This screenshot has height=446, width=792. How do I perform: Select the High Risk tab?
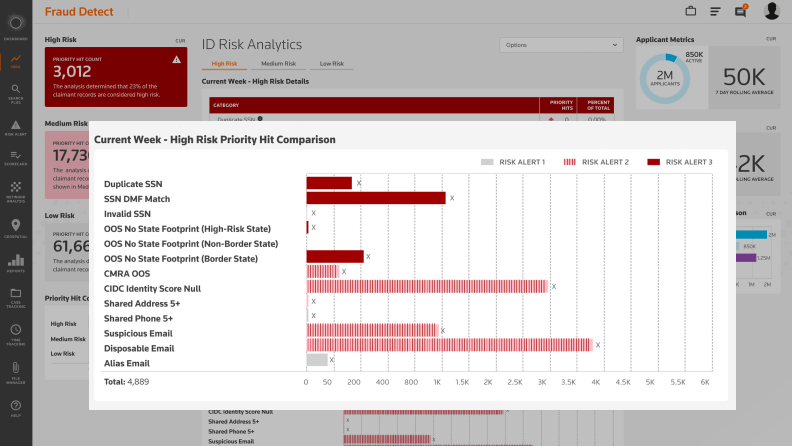[x=224, y=64]
